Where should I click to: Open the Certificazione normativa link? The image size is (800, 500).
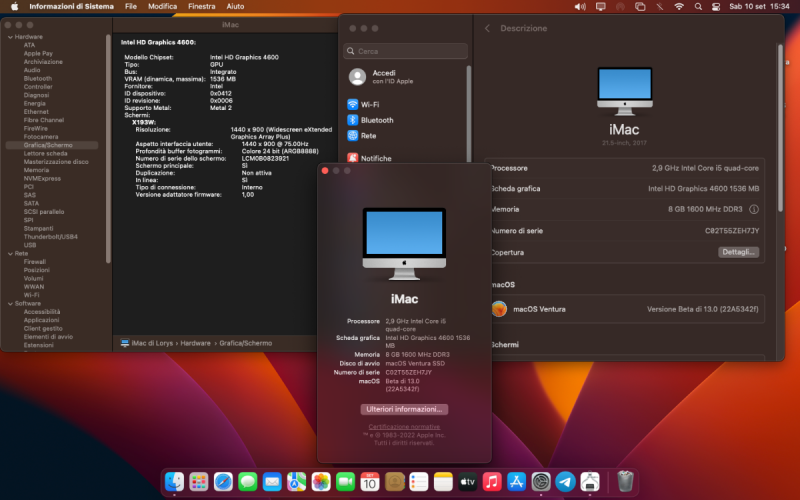click(x=404, y=427)
